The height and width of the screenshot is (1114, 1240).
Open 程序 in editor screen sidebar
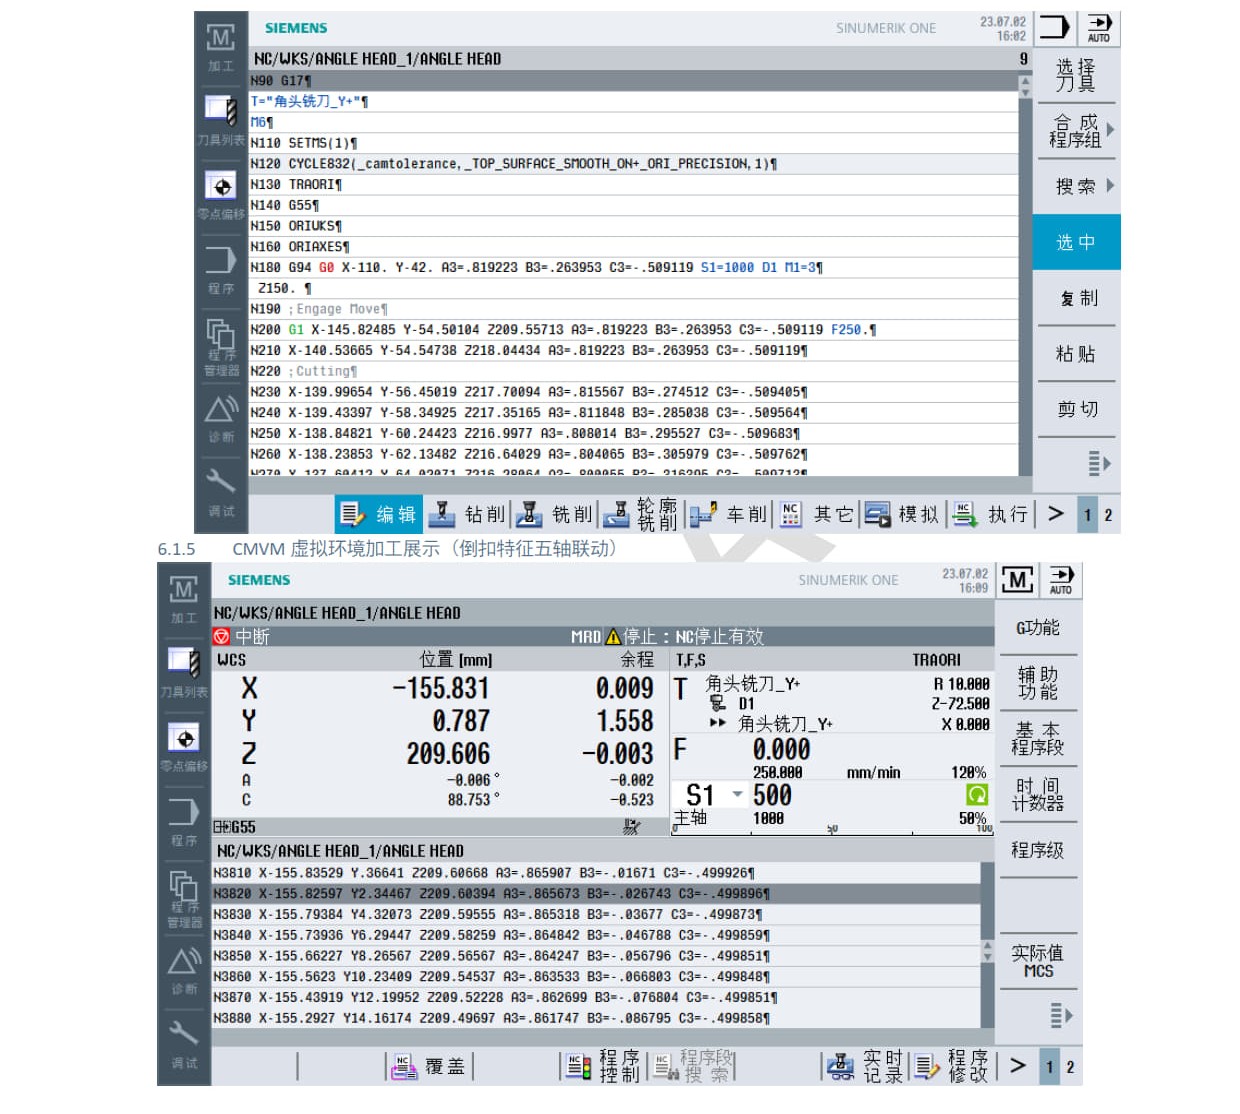221,268
